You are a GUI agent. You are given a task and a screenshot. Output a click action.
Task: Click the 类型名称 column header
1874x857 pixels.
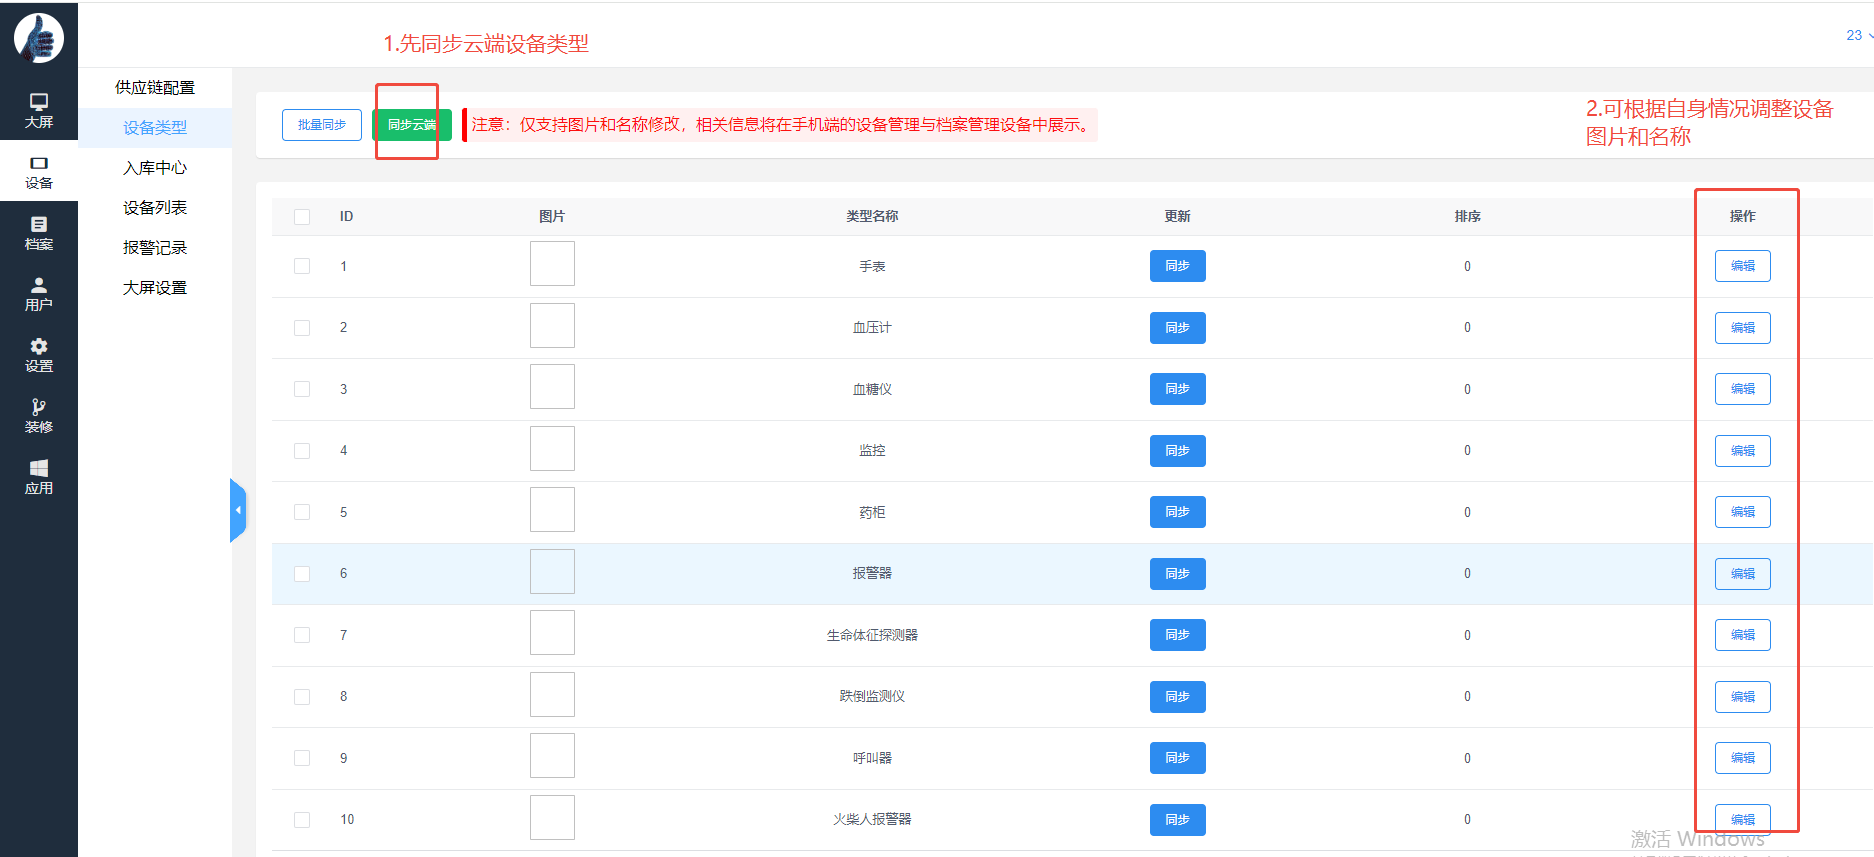872,216
